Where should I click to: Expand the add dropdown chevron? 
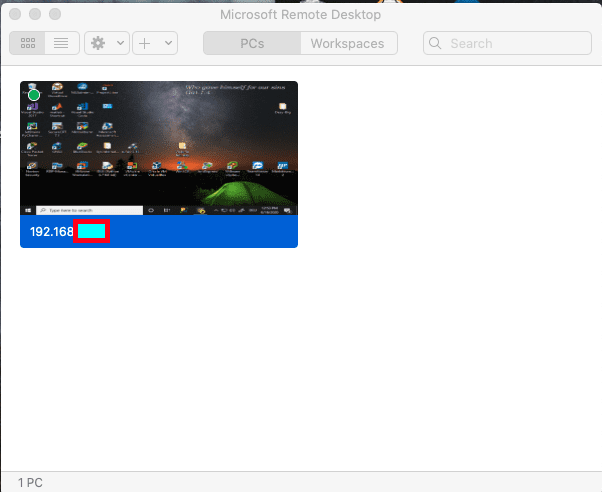click(x=169, y=43)
